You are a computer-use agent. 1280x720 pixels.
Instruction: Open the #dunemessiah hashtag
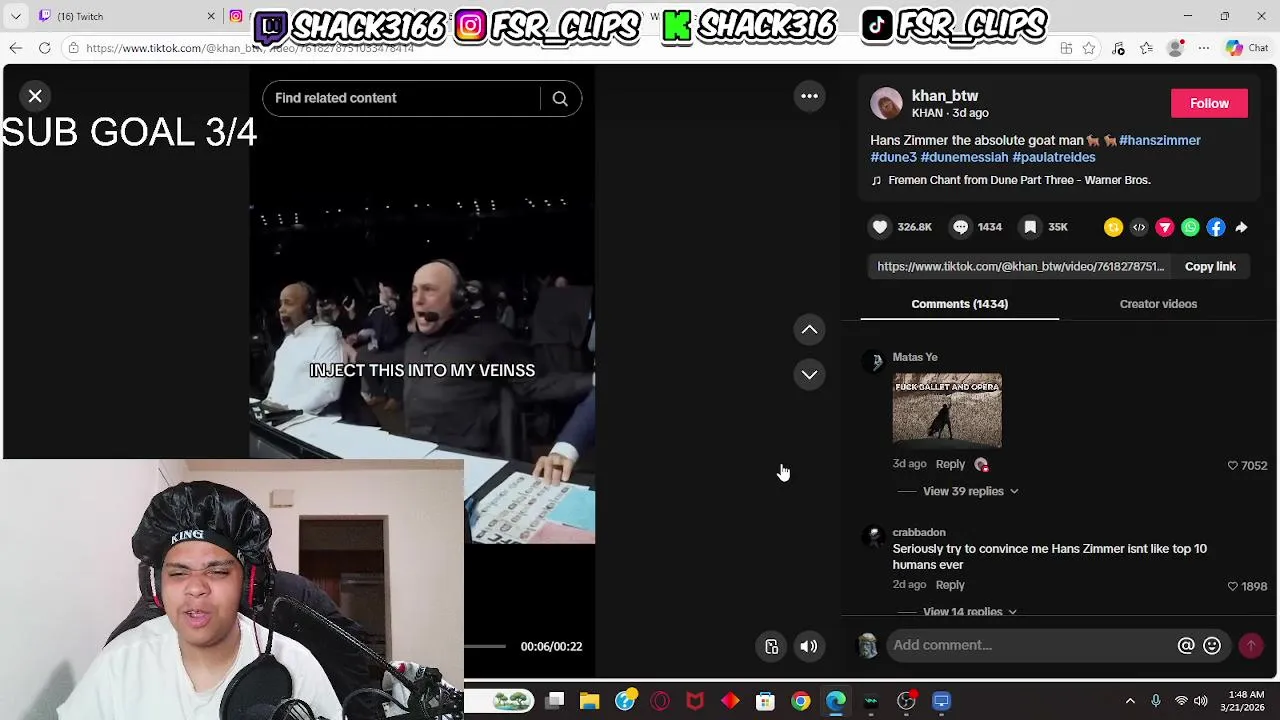964,157
